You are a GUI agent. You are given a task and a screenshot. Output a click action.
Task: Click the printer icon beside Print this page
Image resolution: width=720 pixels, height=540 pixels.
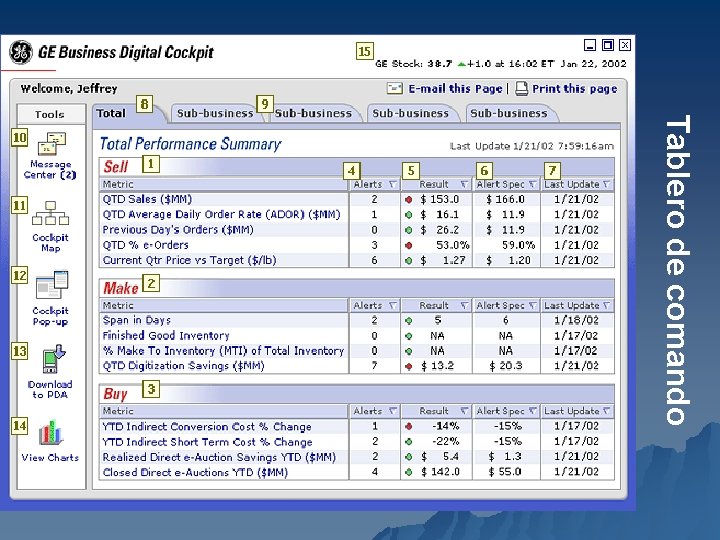click(x=521, y=88)
